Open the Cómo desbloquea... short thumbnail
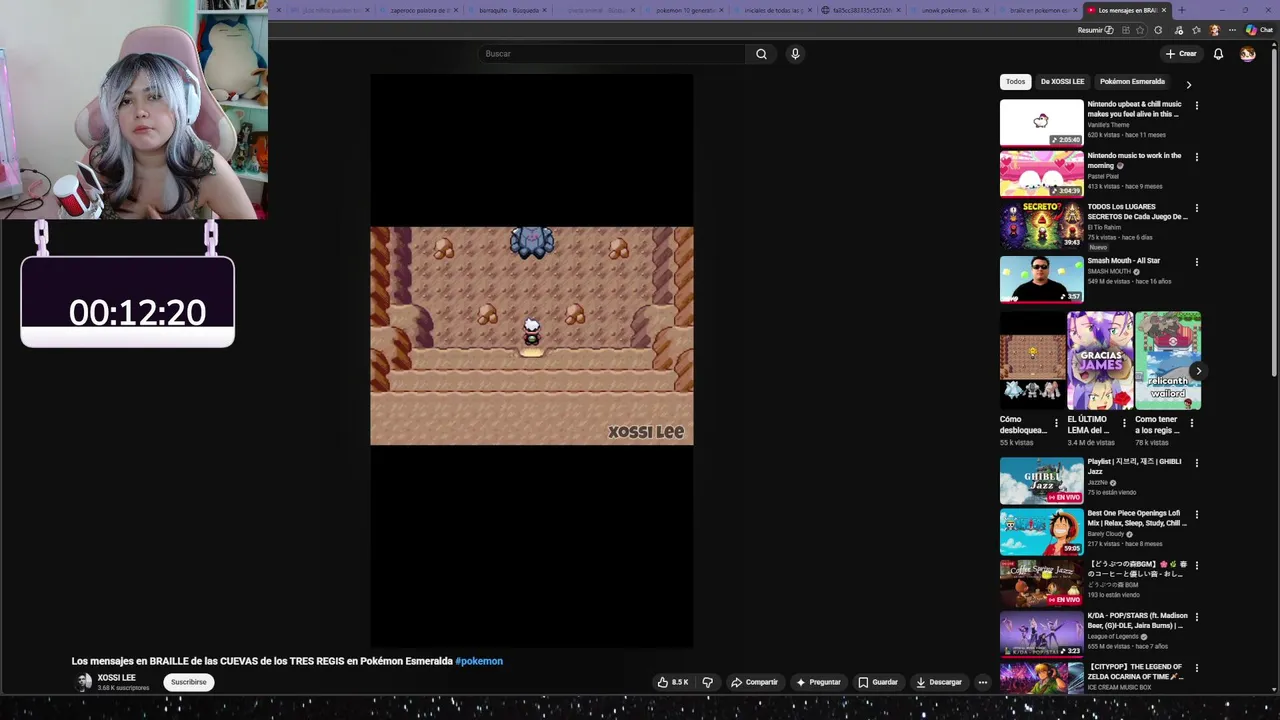Viewport: 1280px width, 720px height. (x=1032, y=360)
